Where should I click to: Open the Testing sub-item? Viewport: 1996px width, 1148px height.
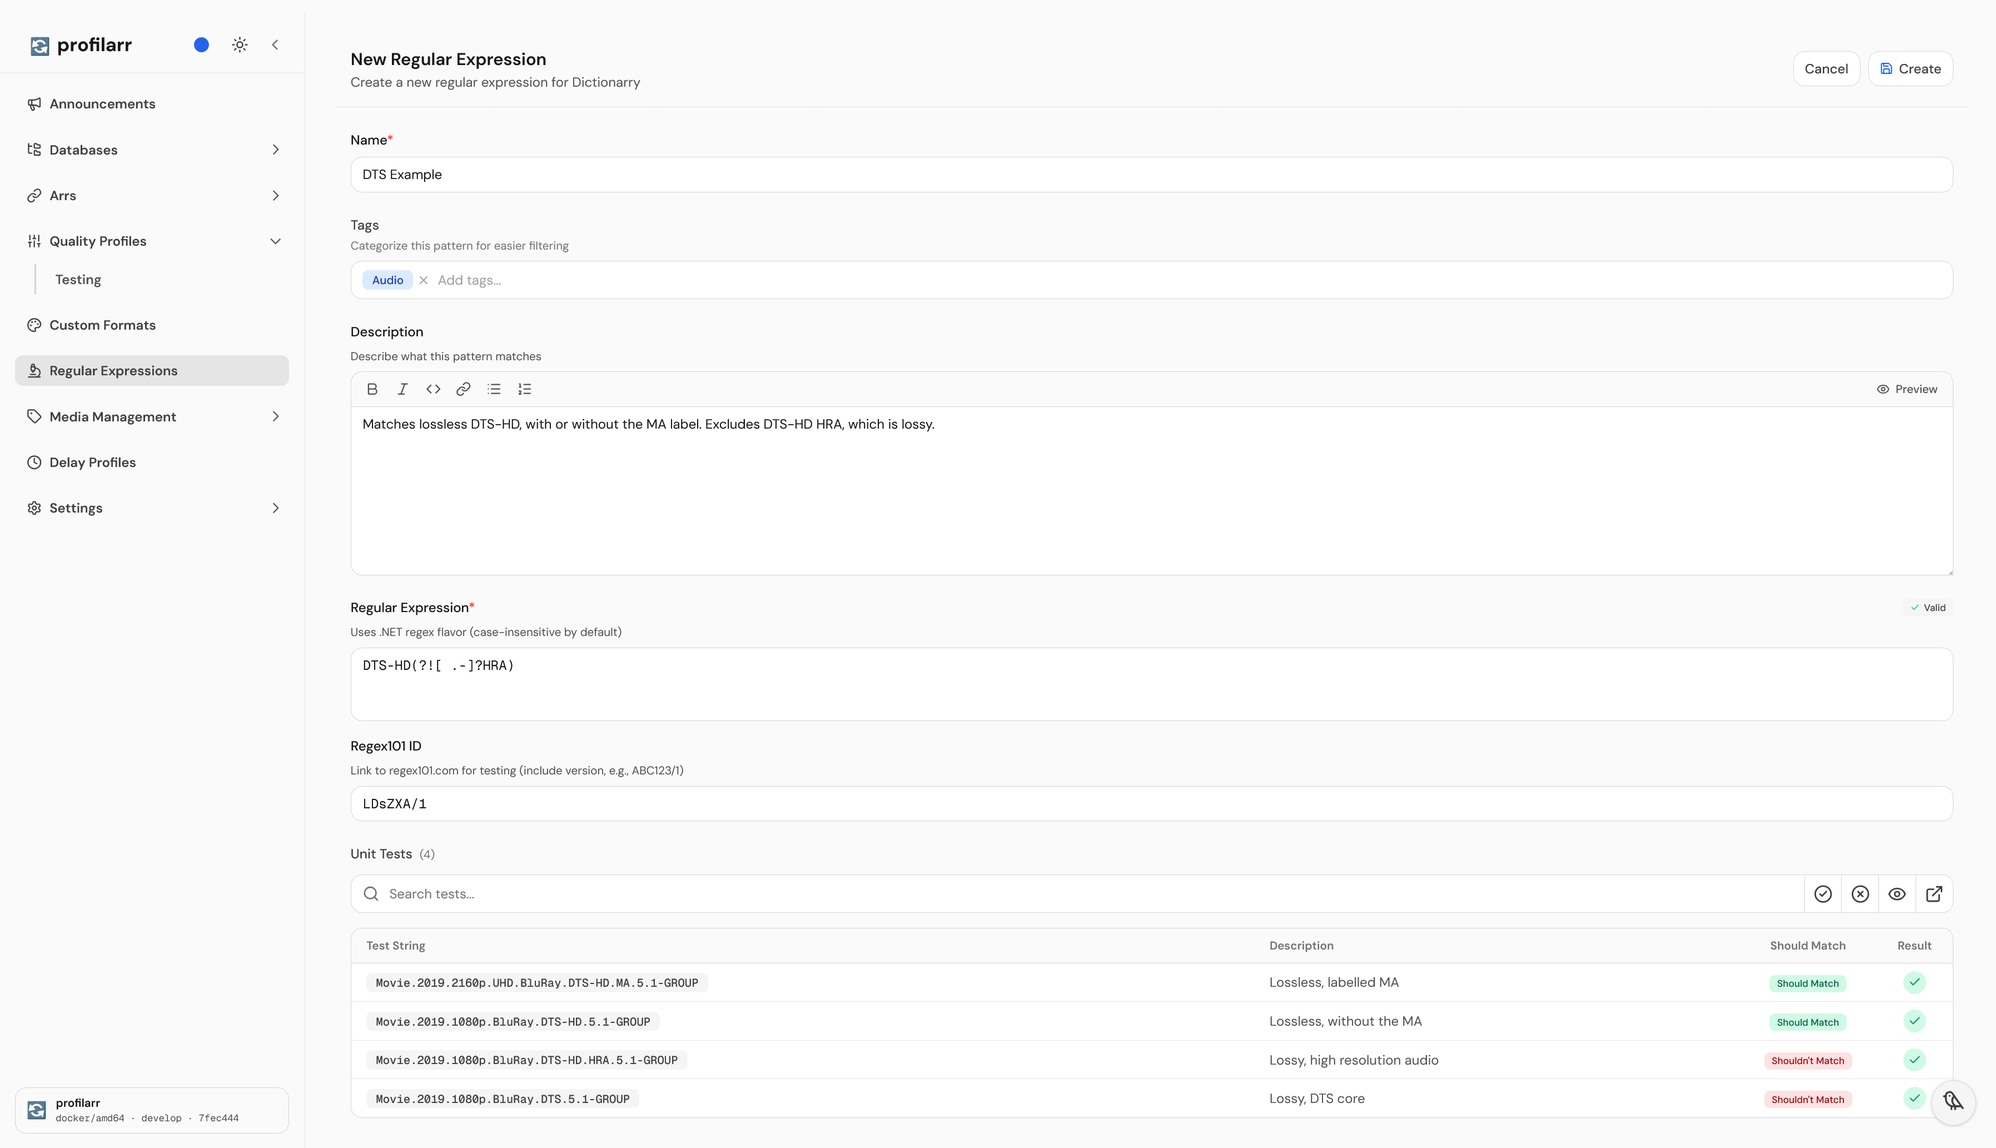pyautogui.click(x=78, y=280)
